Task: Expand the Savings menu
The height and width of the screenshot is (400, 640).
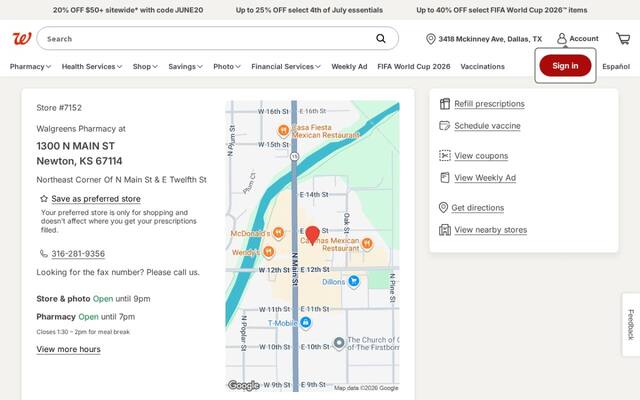Action: point(185,67)
